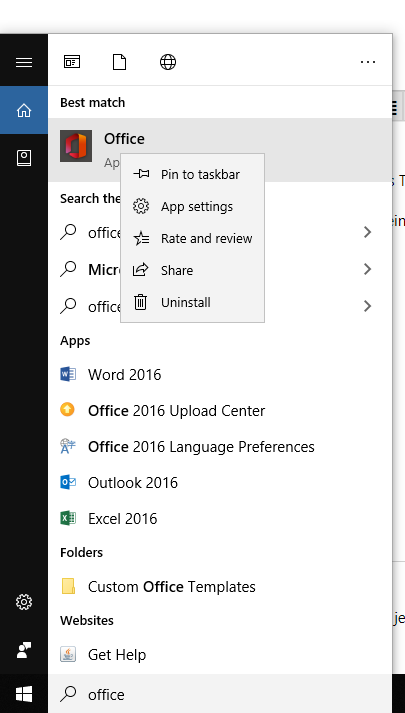
Task: Filter results by Documents icon
Action: click(x=120, y=62)
